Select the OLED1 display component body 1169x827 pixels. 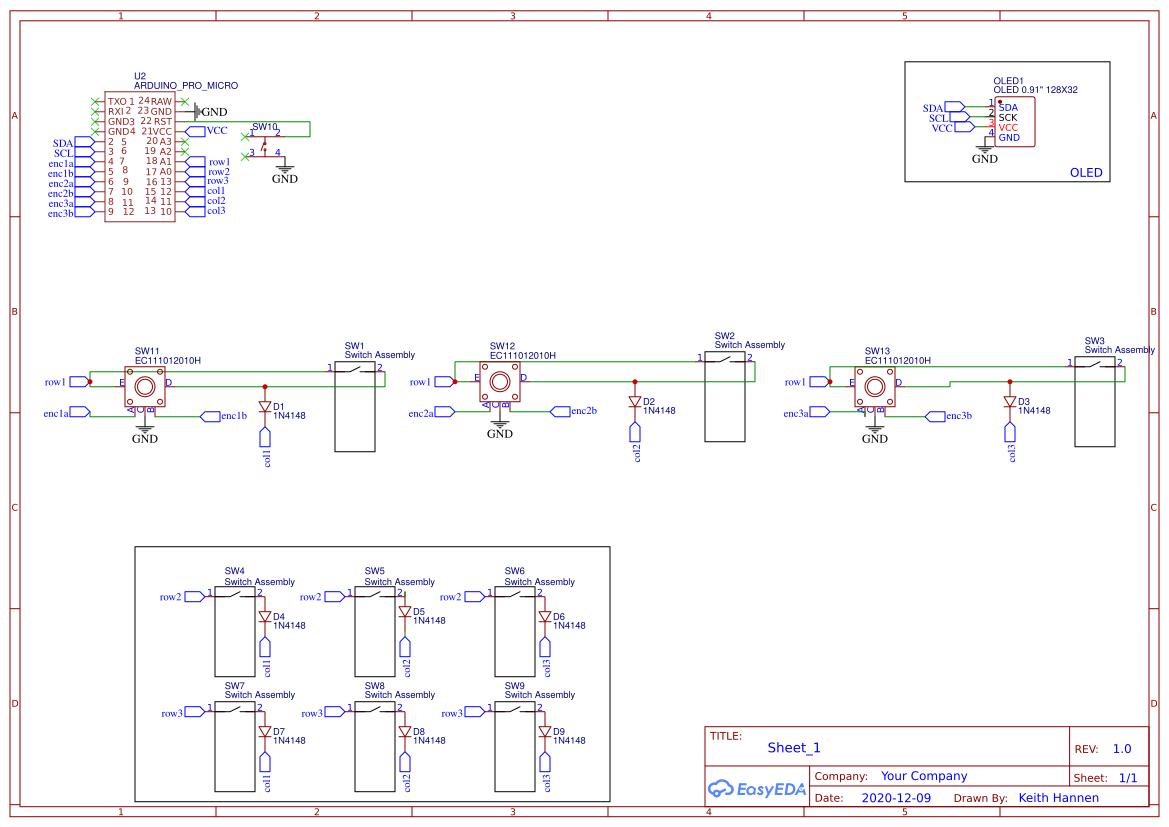click(x=1014, y=122)
